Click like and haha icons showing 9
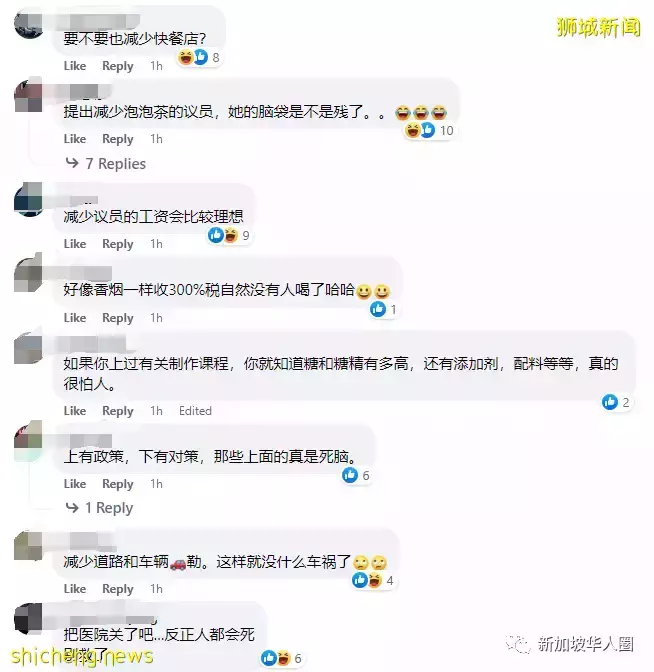This screenshot has height=672, width=654. 228,235
